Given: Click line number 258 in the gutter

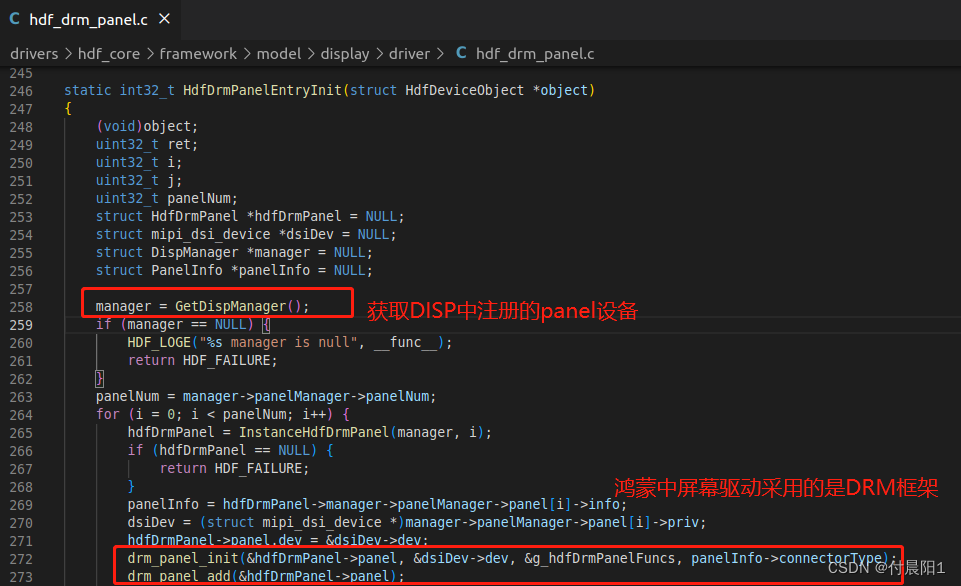Looking at the screenshot, I should click(x=21, y=307).
